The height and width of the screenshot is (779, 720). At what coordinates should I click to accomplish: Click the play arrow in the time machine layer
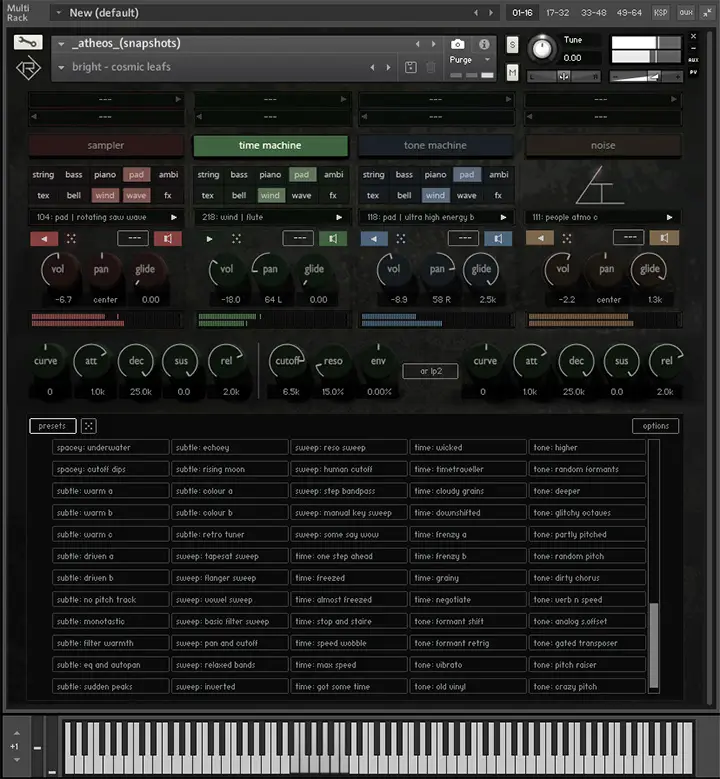coord(209,239)
